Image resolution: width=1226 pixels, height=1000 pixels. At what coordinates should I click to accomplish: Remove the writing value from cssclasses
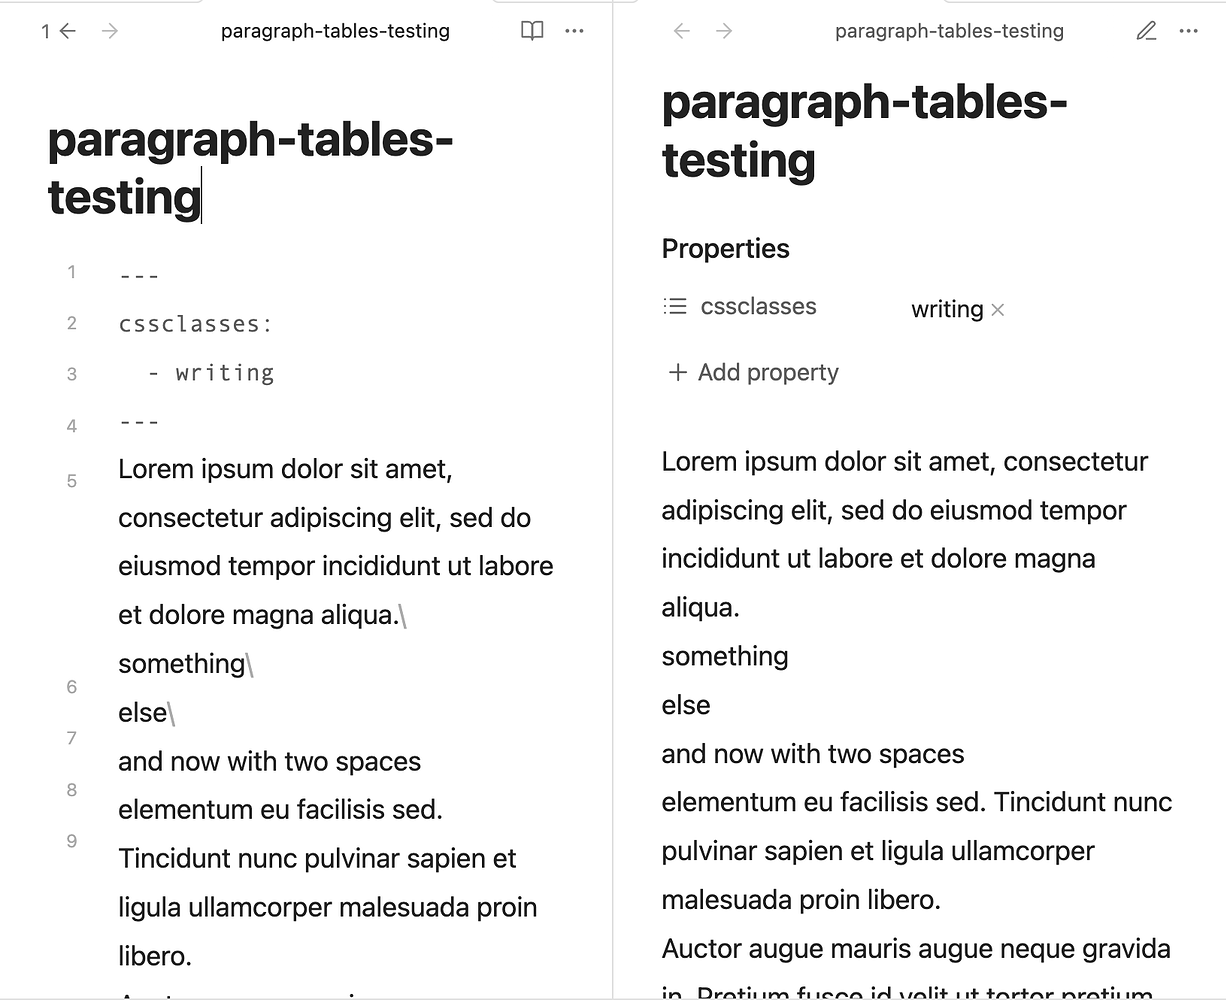997,310
